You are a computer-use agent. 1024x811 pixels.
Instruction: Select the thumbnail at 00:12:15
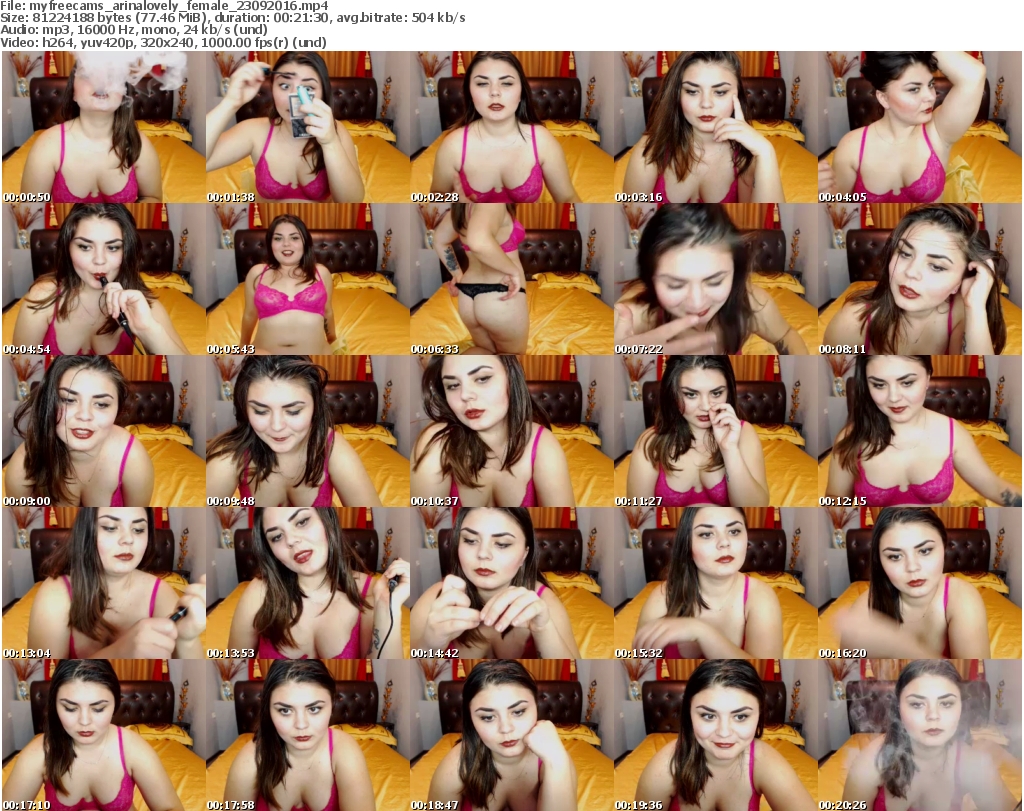pyautogui.click(x=920, y=431)
